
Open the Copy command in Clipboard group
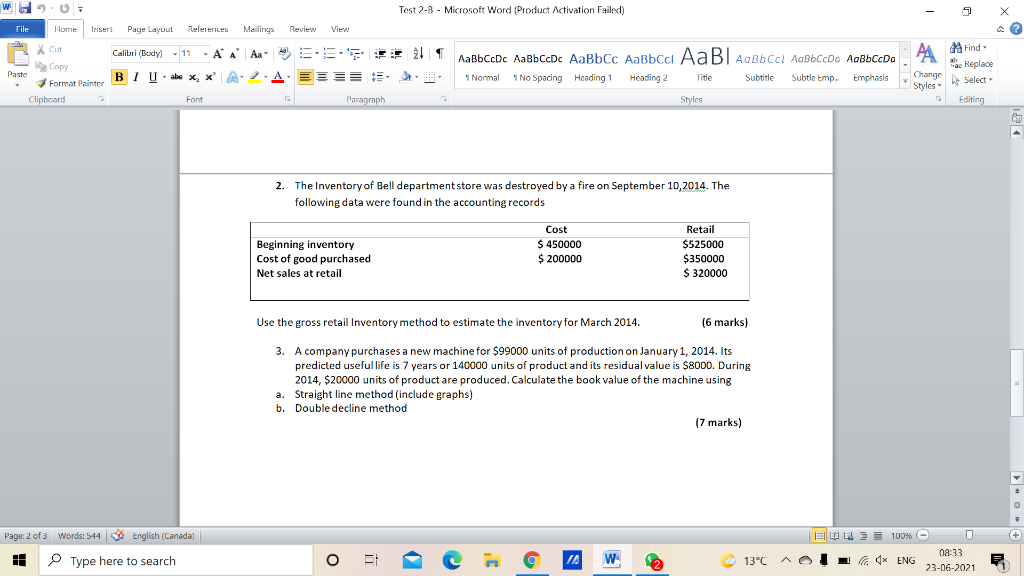pos(58,66)
